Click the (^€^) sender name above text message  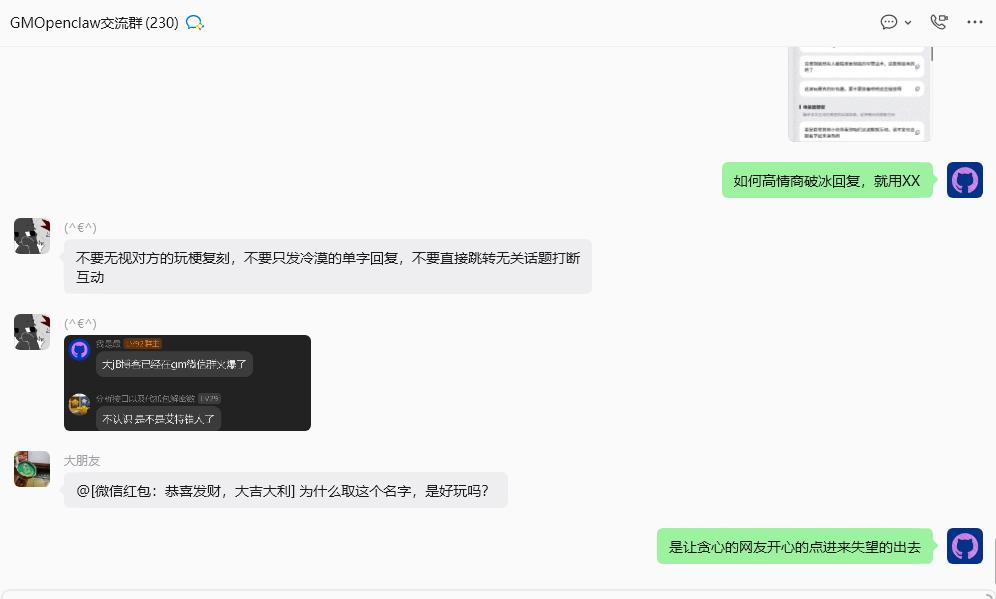tap(81, 227)
